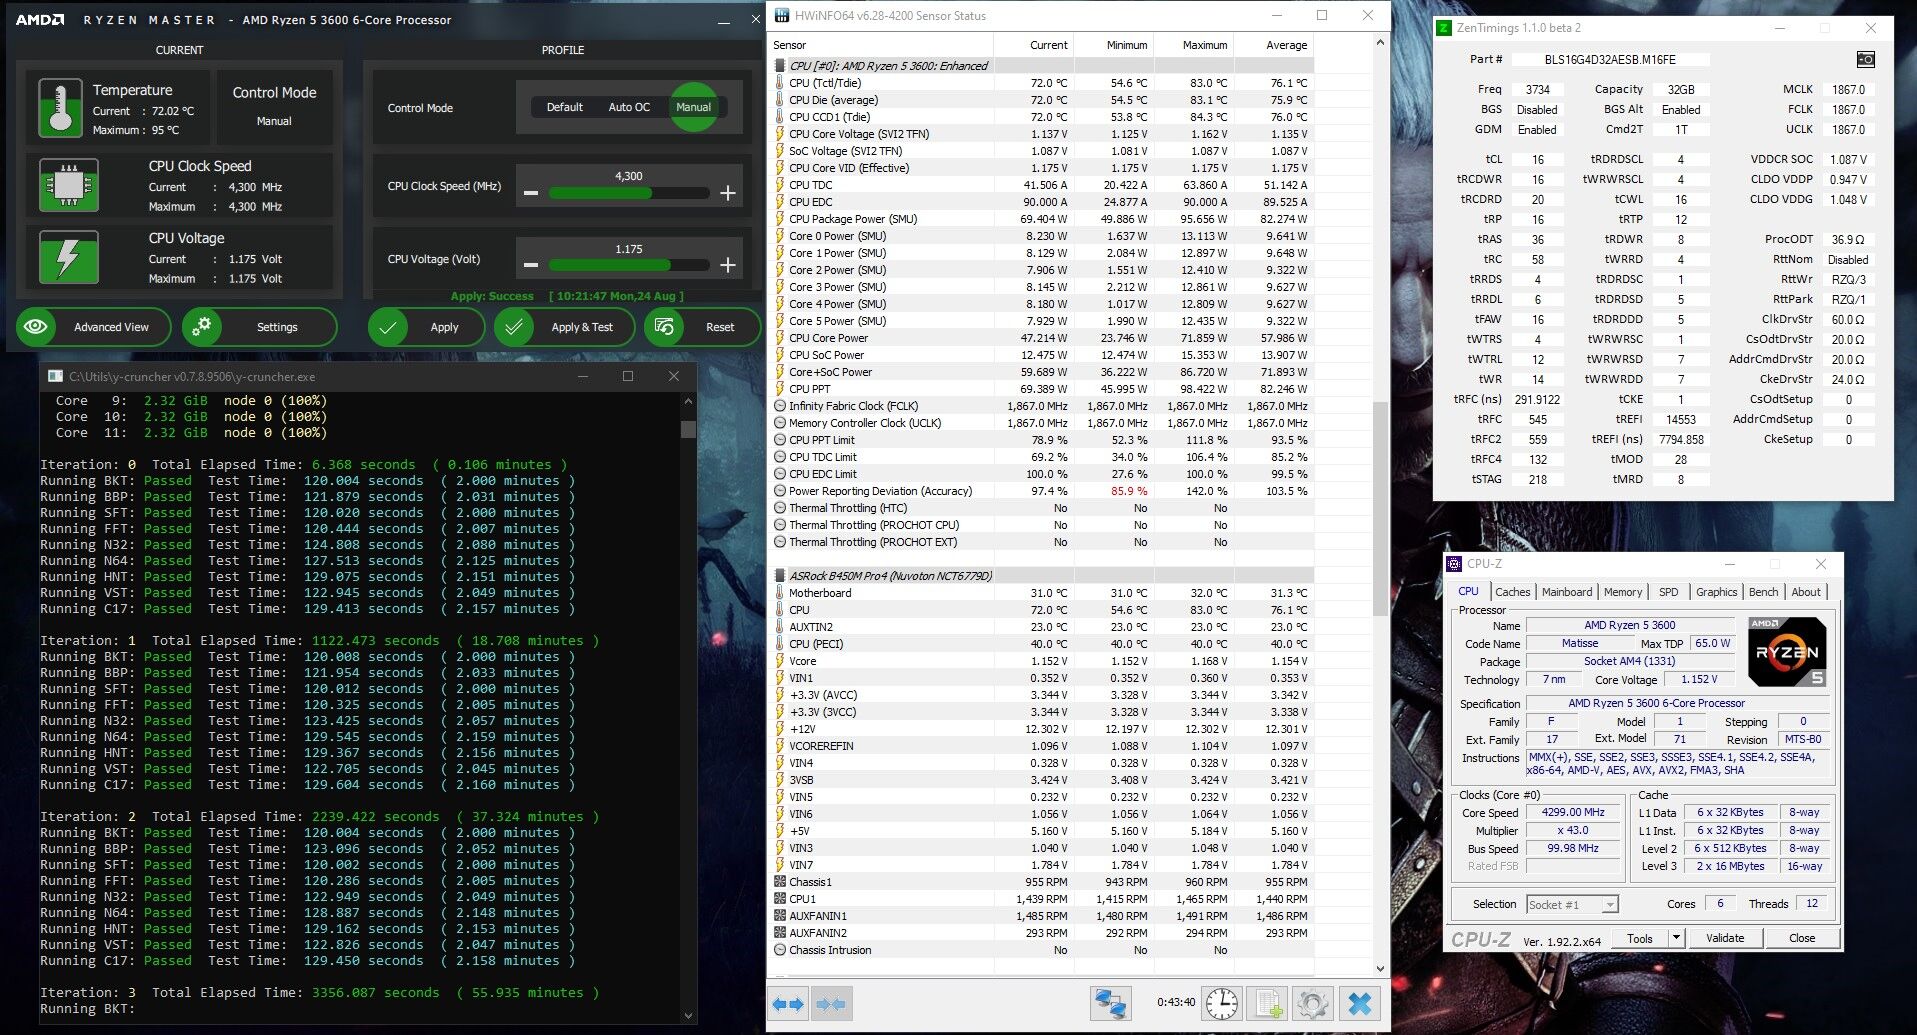This screenshot has height=1035, width=1917.
Task: Switch to the CPU tab in CPU-Z
Action: click(x=1468, y=592)
